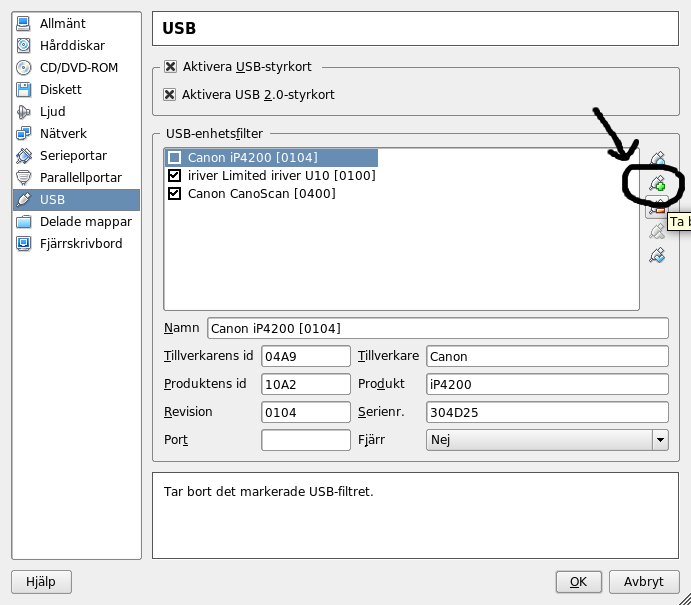
Task: Confirm settings with the OK button
Action: tap(578, 582)
